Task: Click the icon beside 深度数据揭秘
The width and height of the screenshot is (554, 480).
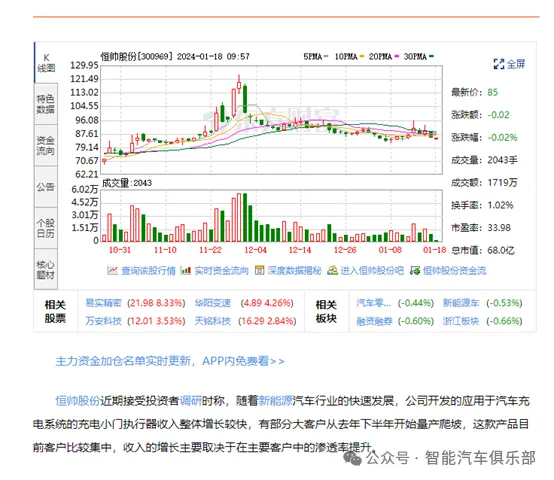Action: pyautogui.click(x=259, y=271)
